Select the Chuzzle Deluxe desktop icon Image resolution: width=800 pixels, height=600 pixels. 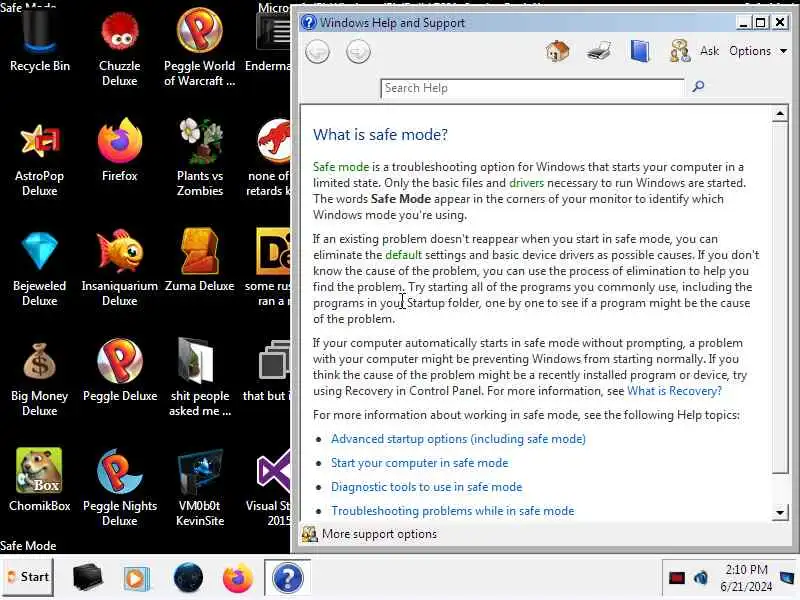[119, 48]
